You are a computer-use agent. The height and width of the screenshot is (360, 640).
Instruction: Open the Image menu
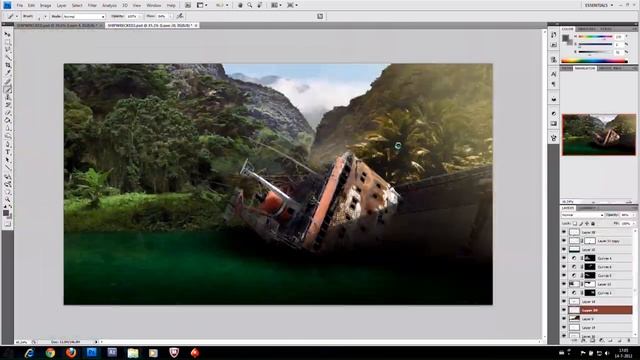[x=45, y=5]
